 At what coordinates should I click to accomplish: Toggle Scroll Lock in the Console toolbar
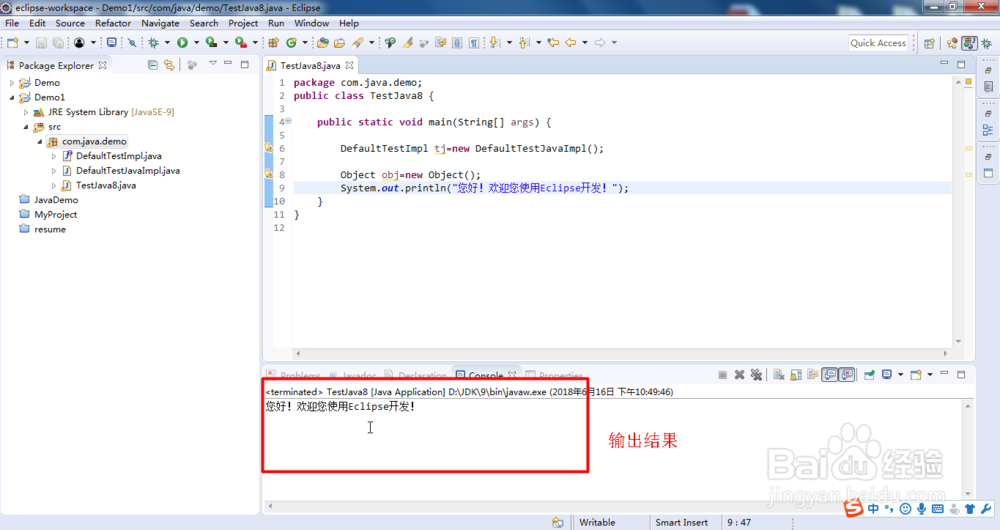pyautogui.click(x=796, y=375)
